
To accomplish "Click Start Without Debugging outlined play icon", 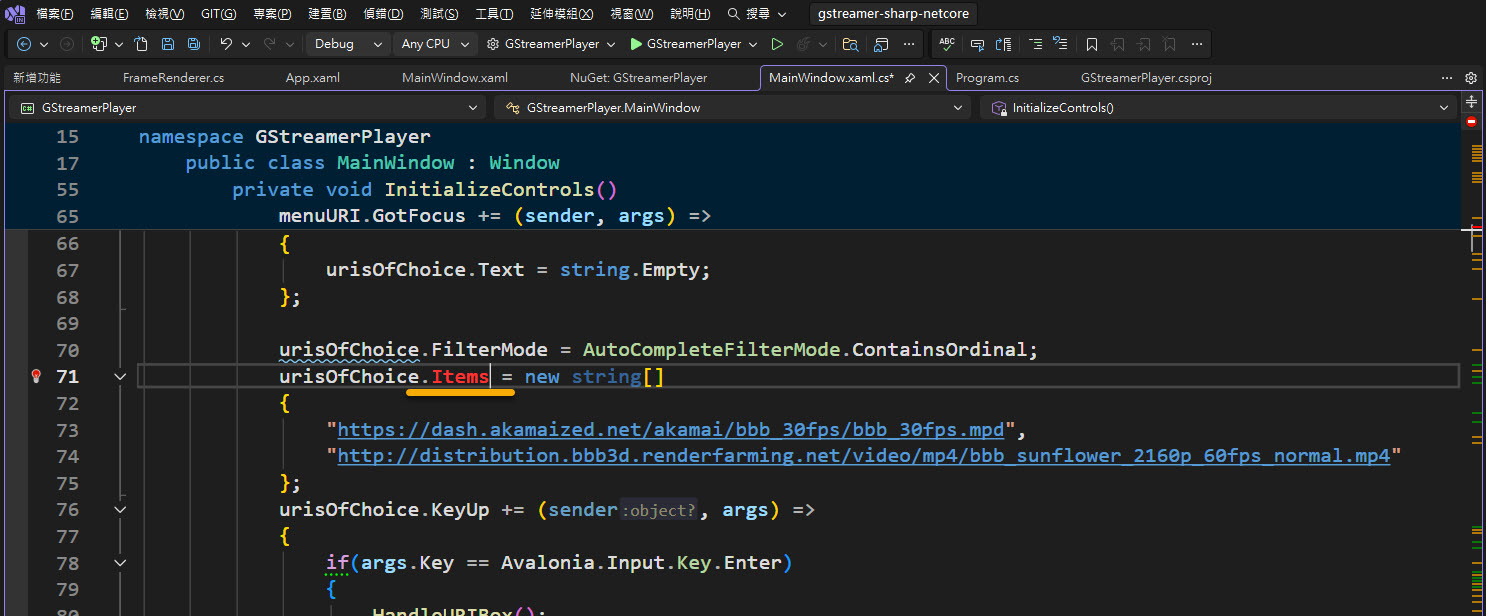I will pyautogui.click(x=777, y=44).
